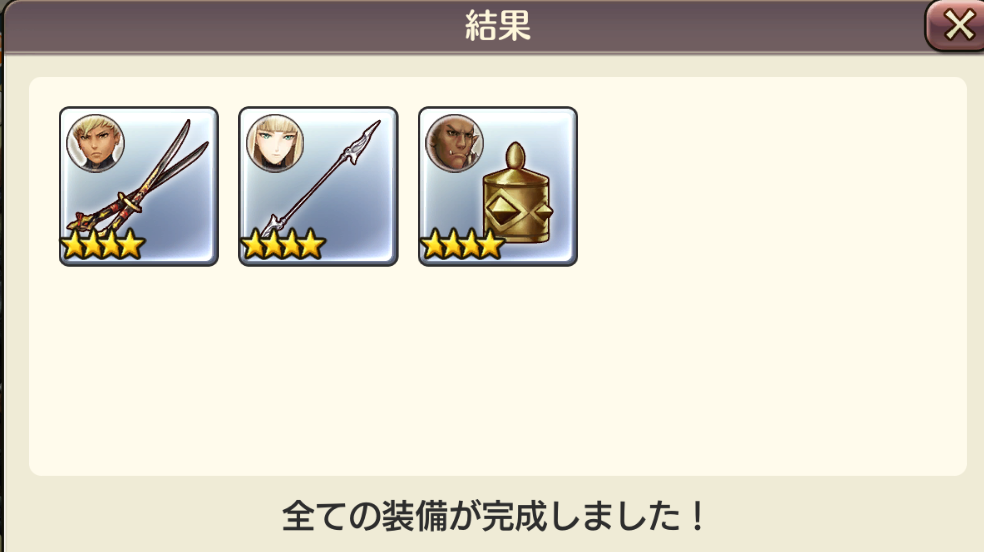This screenshot has width=984, height=552.
Task: Click the star rating on katana card
Action: point(103,245)
